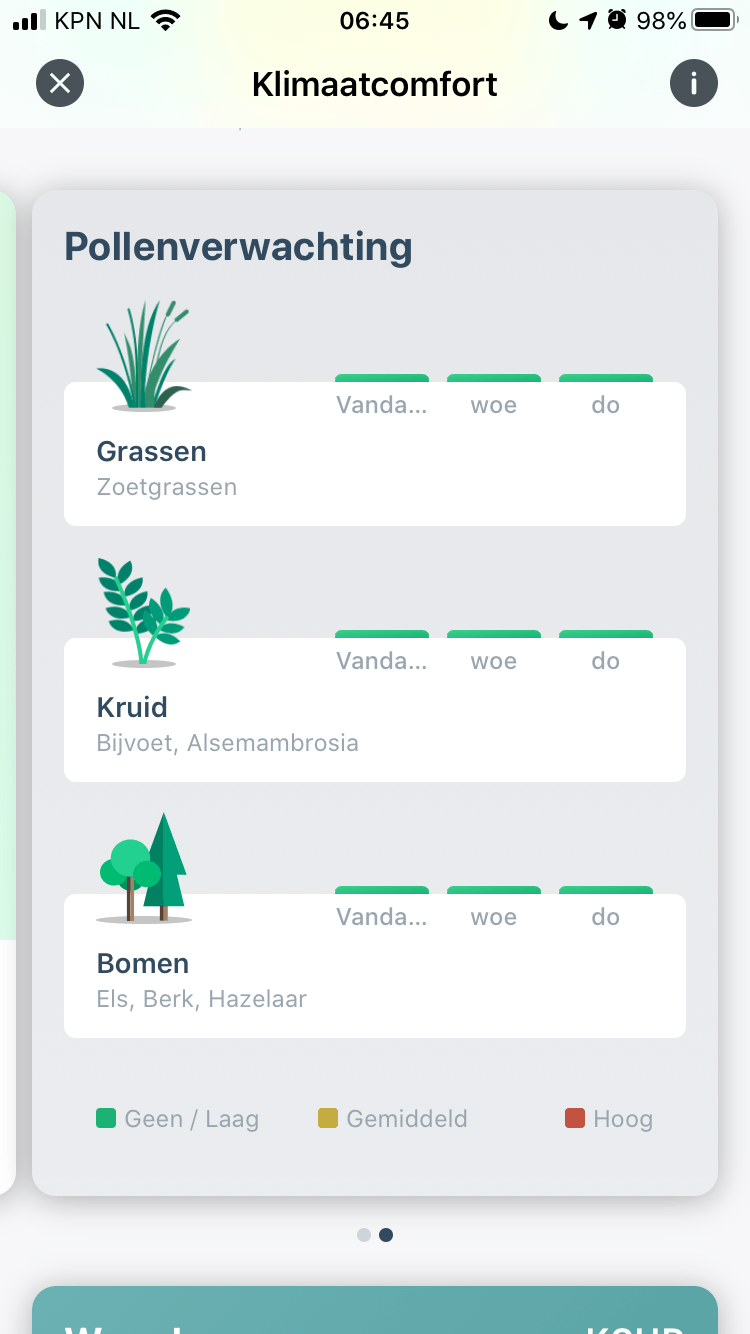Tap the alarm clock status icon

pos(617,20)
